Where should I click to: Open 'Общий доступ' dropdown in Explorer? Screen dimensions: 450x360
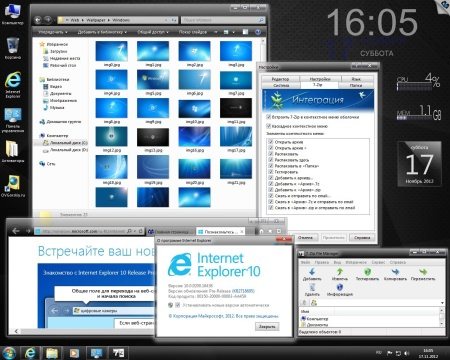(x=153, y=32)
